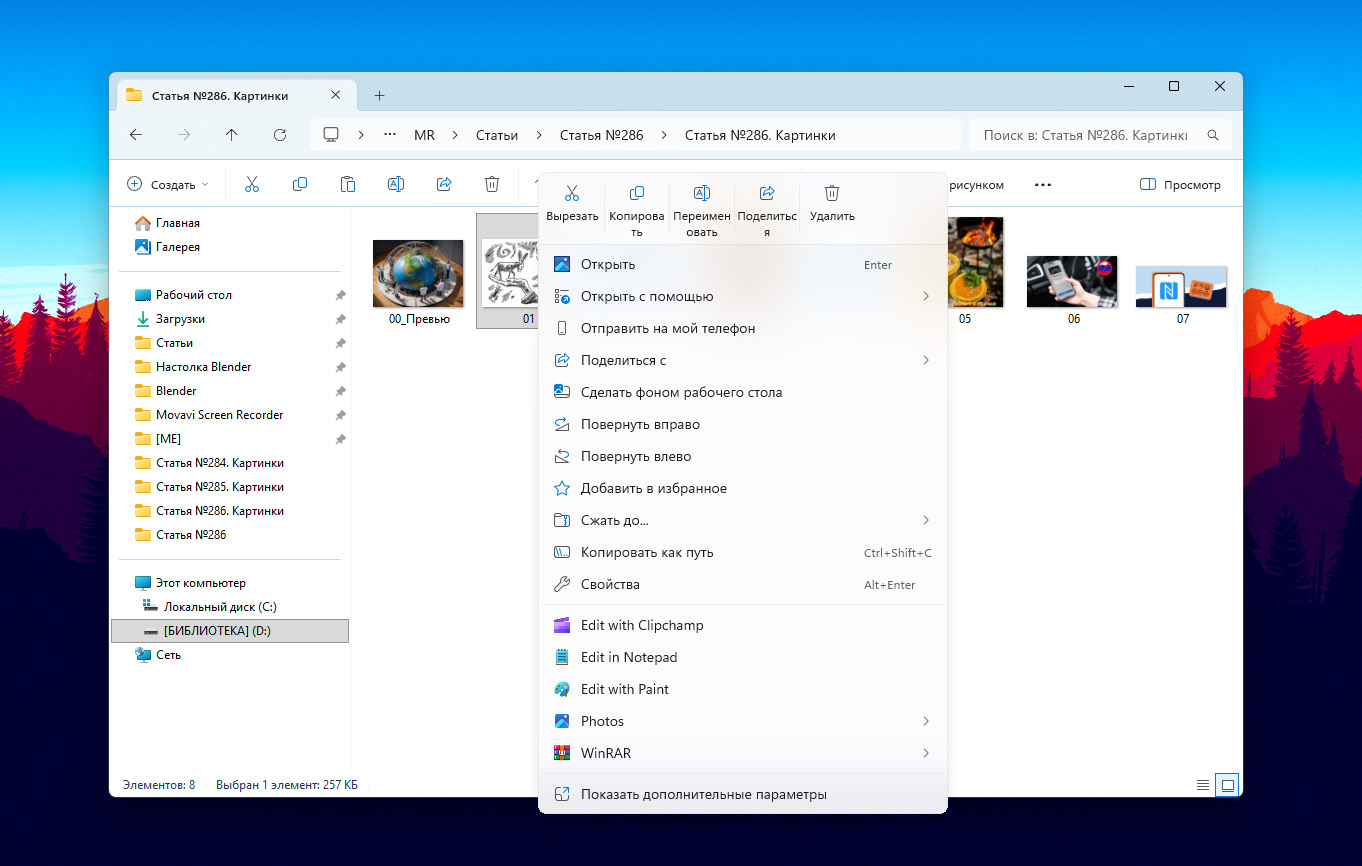Click the Rename icon in context menu

click(x=702, y=194)
